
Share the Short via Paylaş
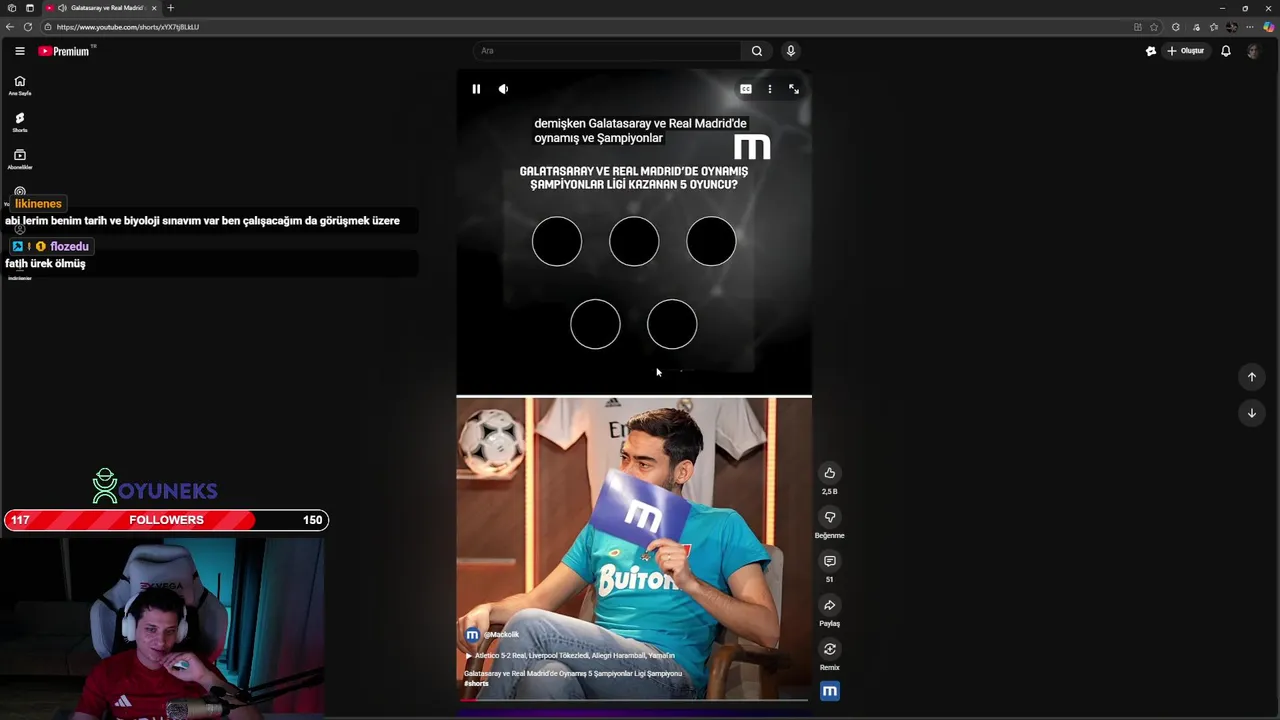[x=829, y=605]
